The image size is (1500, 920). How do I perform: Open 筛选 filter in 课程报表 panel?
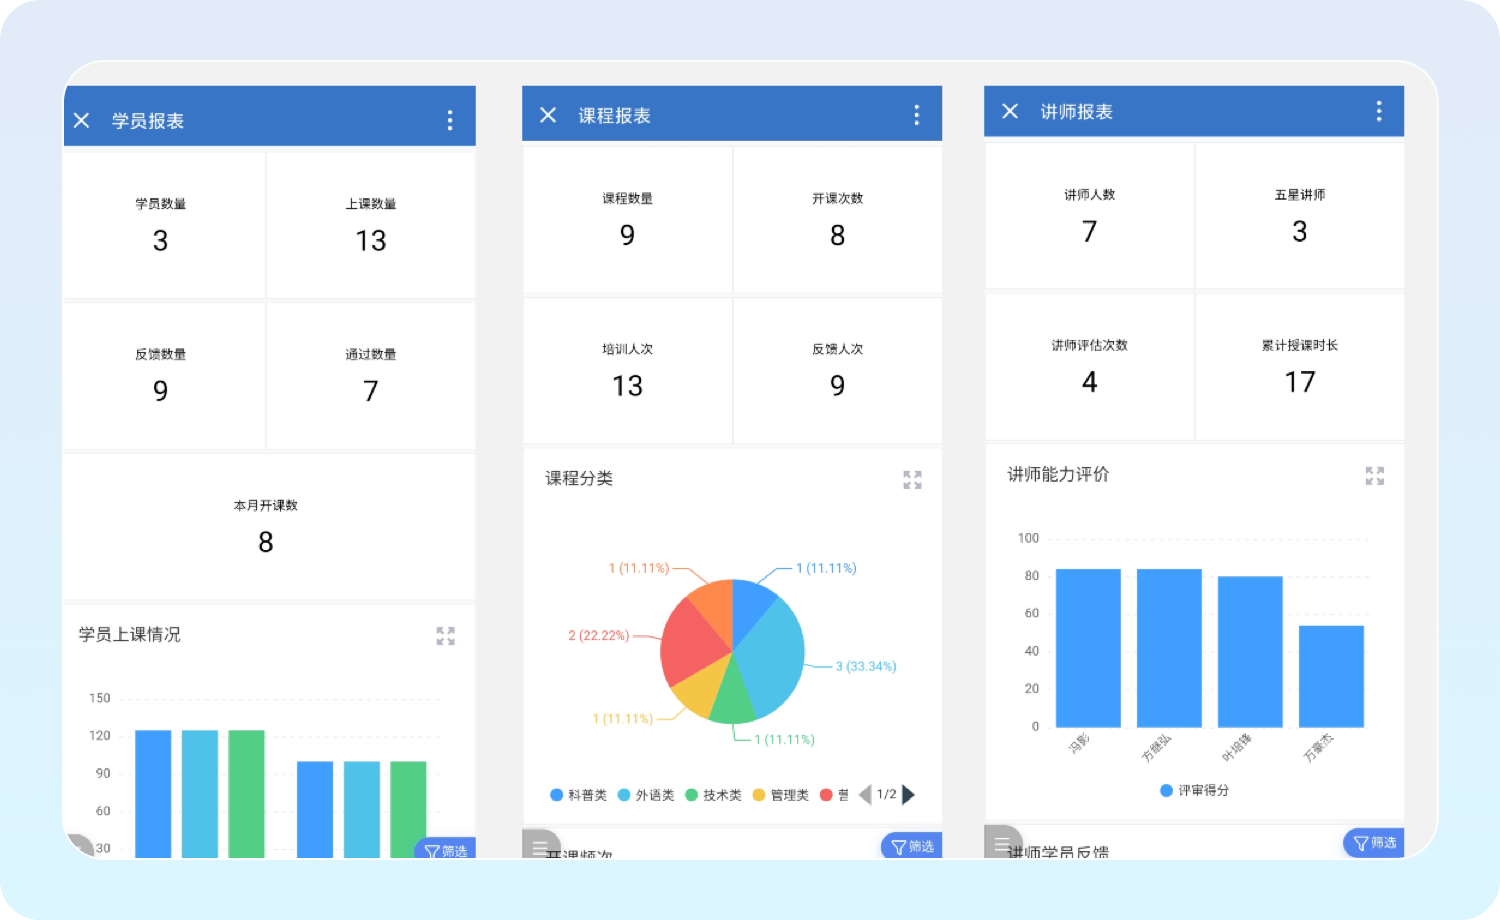point(911,846)
